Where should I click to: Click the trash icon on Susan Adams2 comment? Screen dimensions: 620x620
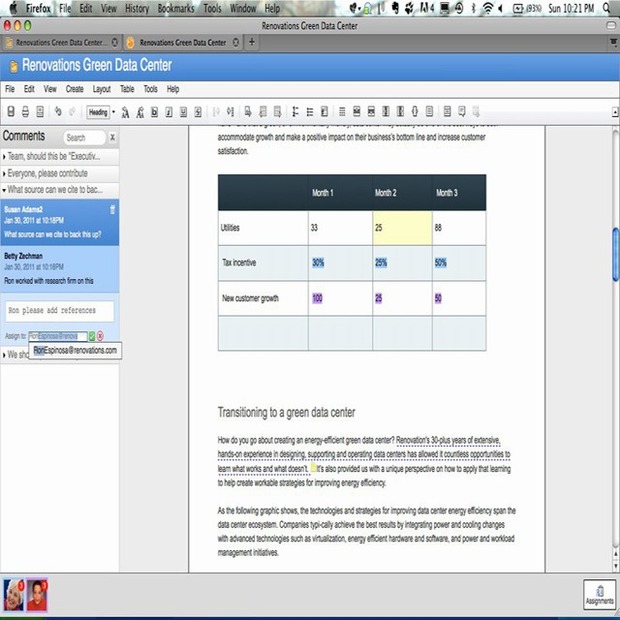pyautogui.click(x=112, y=210)
